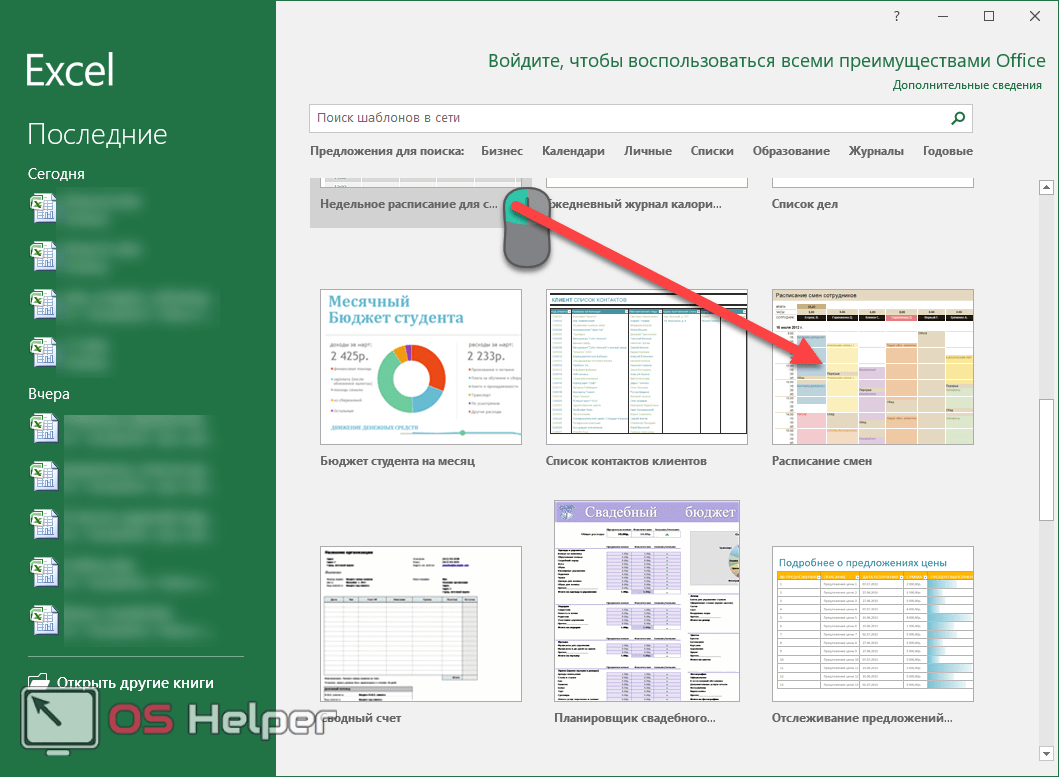Click the search magnifier icon

(x=958, y=118)
